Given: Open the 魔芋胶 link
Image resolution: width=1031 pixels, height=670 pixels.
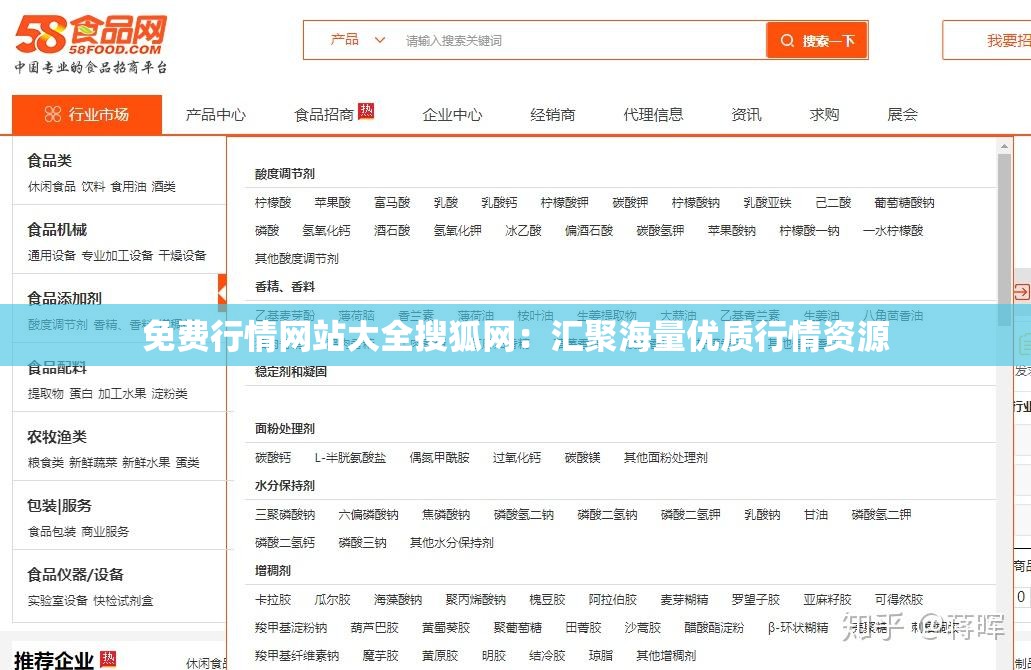Looking at the screenshot, I should tap(380, 656).
